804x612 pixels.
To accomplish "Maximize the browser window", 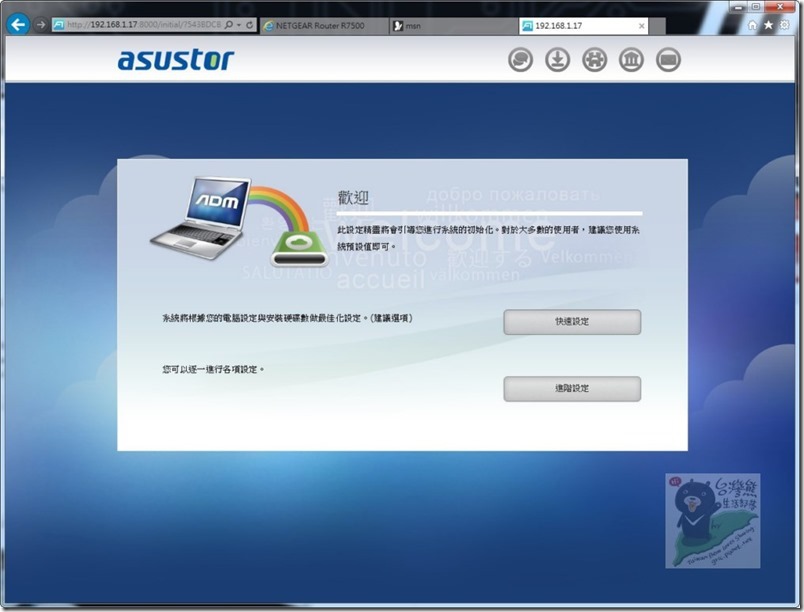I will 756,7.
